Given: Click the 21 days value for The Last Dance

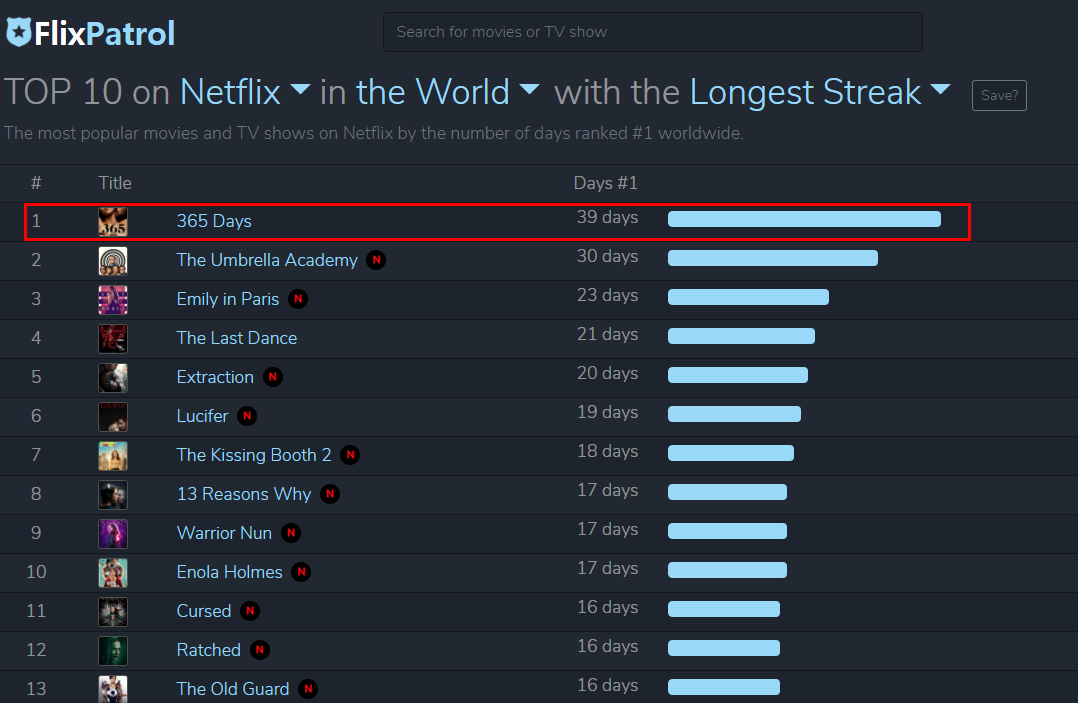Looking at the screenshot, I should pyautogui.click(x=607, y=334).
